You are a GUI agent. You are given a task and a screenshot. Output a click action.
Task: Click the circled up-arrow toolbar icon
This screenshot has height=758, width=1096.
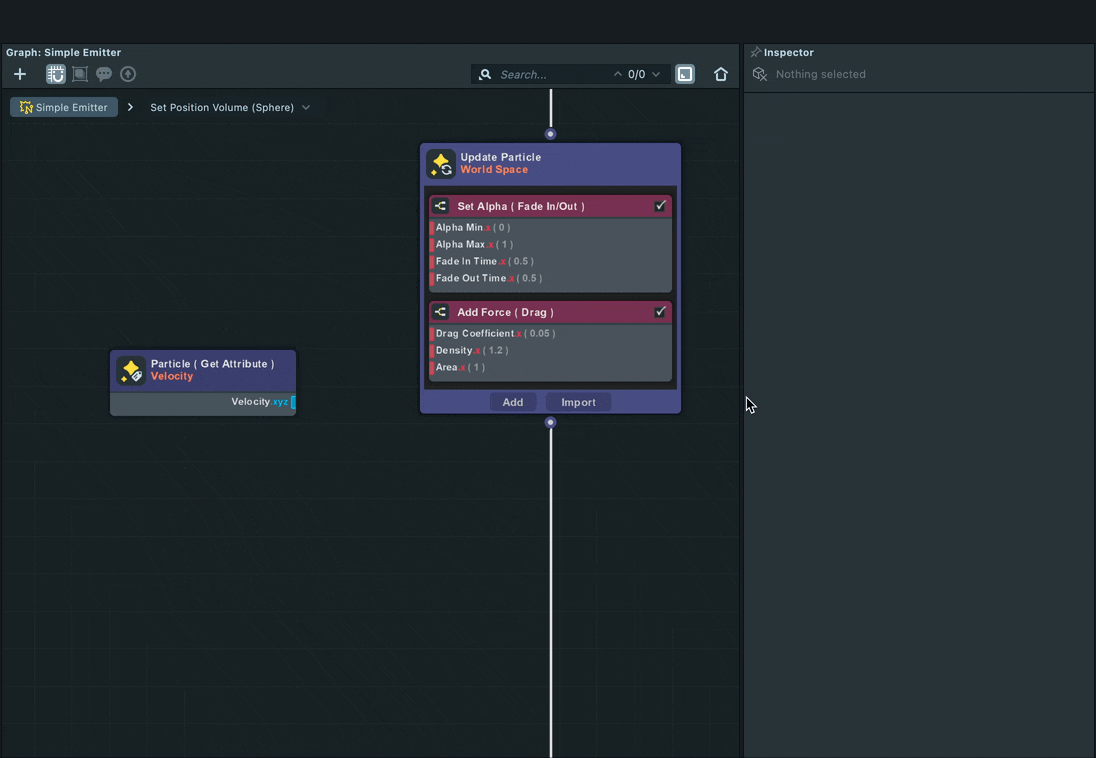coord(128,74)
